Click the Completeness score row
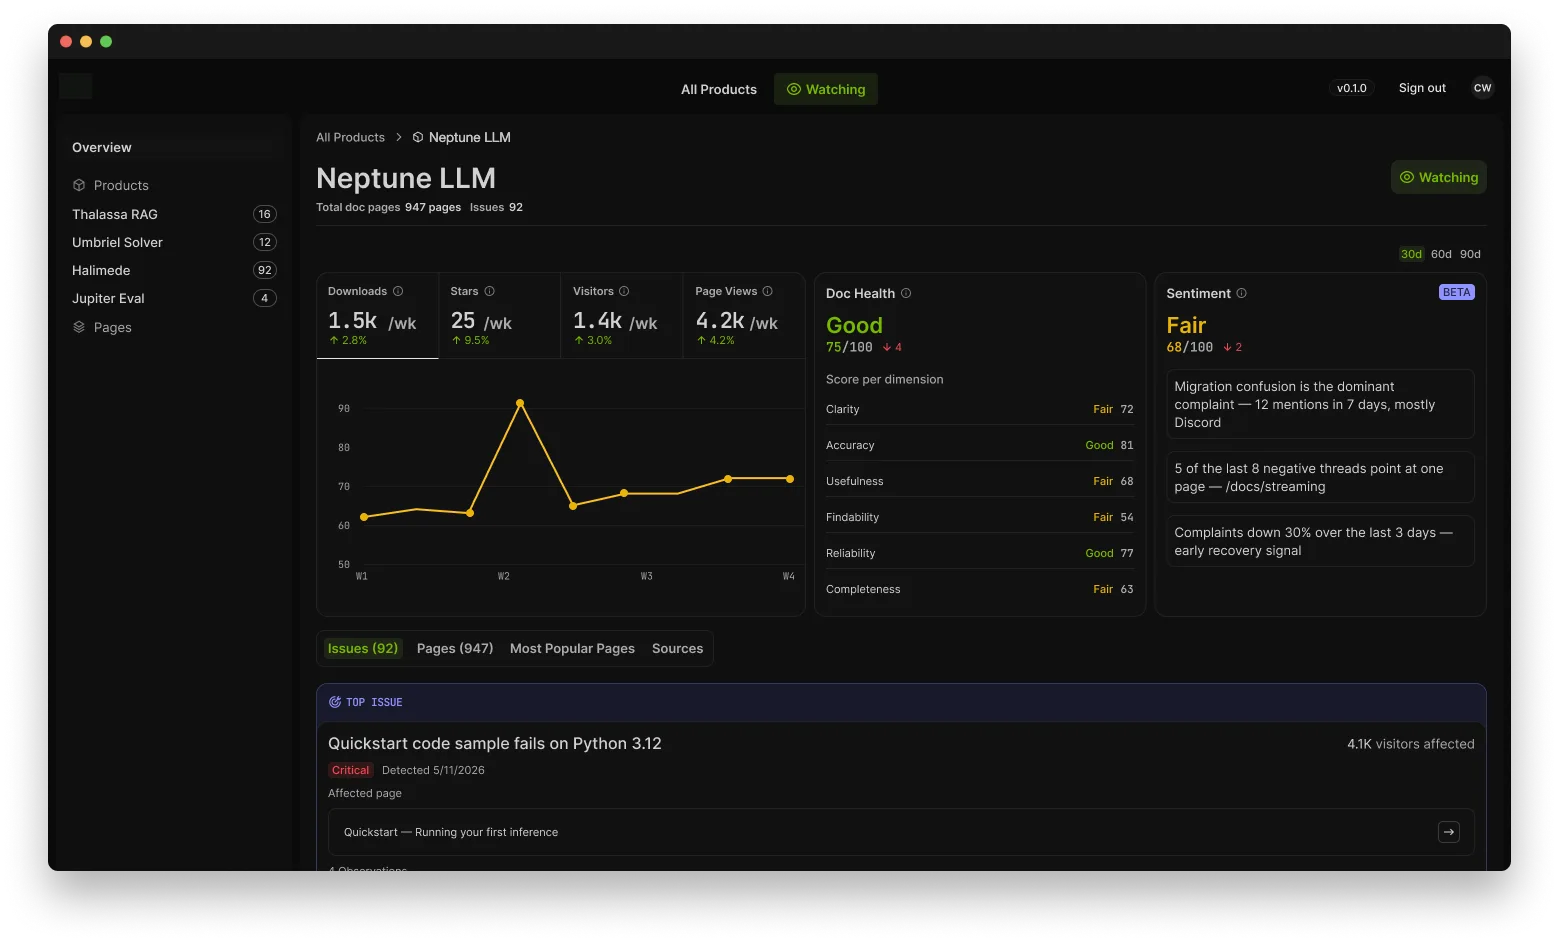This screenshot has height=943, width=1559. tap(979, 589)
